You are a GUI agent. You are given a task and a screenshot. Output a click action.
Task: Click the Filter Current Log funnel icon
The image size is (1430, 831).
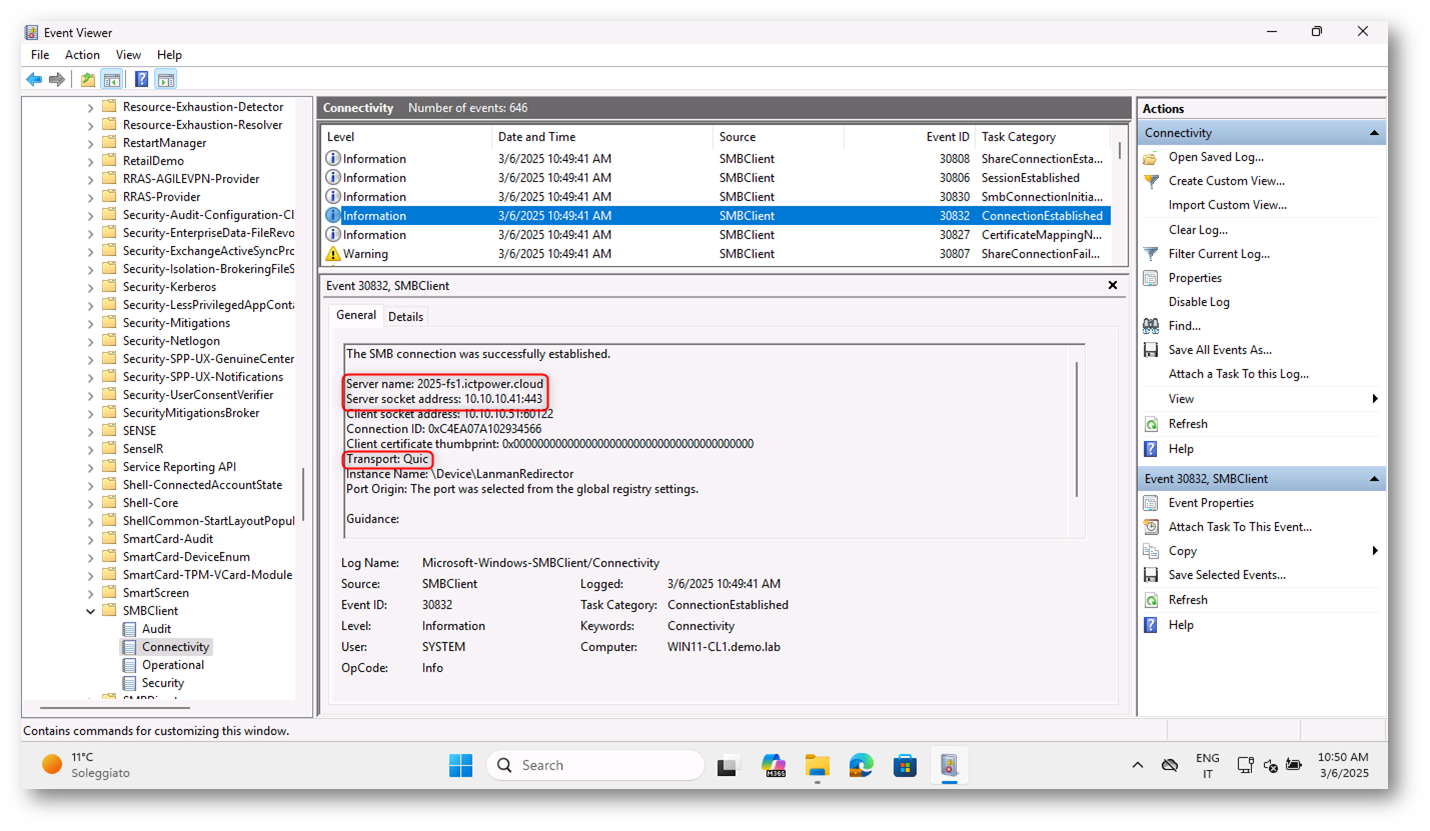(1150, 254)
